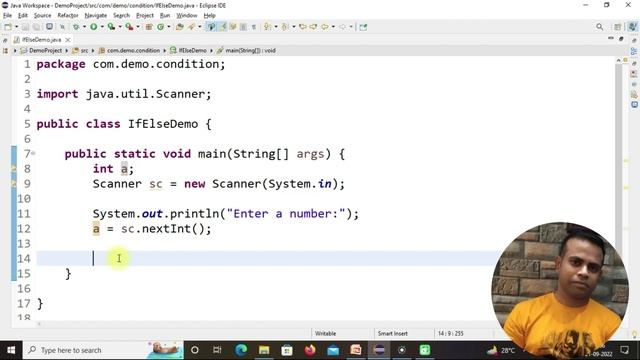Open the New wizard dropdown arrow
Image resolution: width=640 pixels, height=360 pixels.
pyautogui.click(x=16, y=27)
